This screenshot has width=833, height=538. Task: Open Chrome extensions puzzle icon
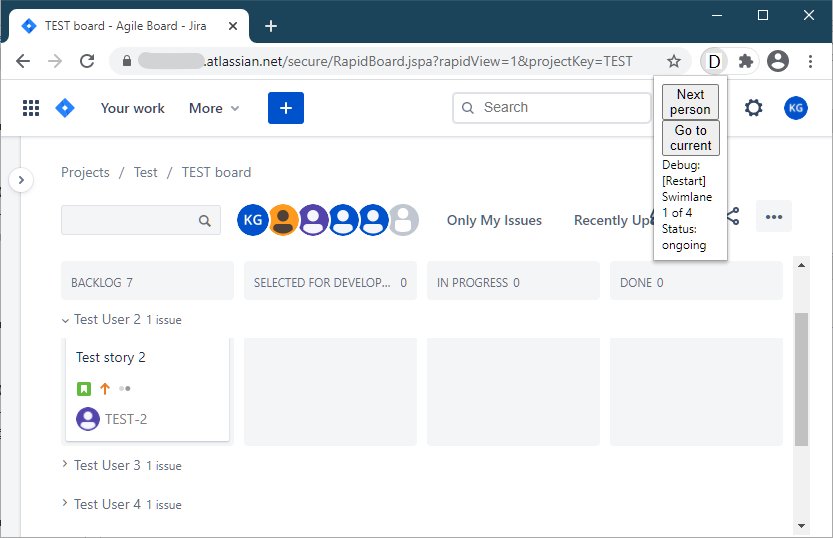click(x=746, y=62)
